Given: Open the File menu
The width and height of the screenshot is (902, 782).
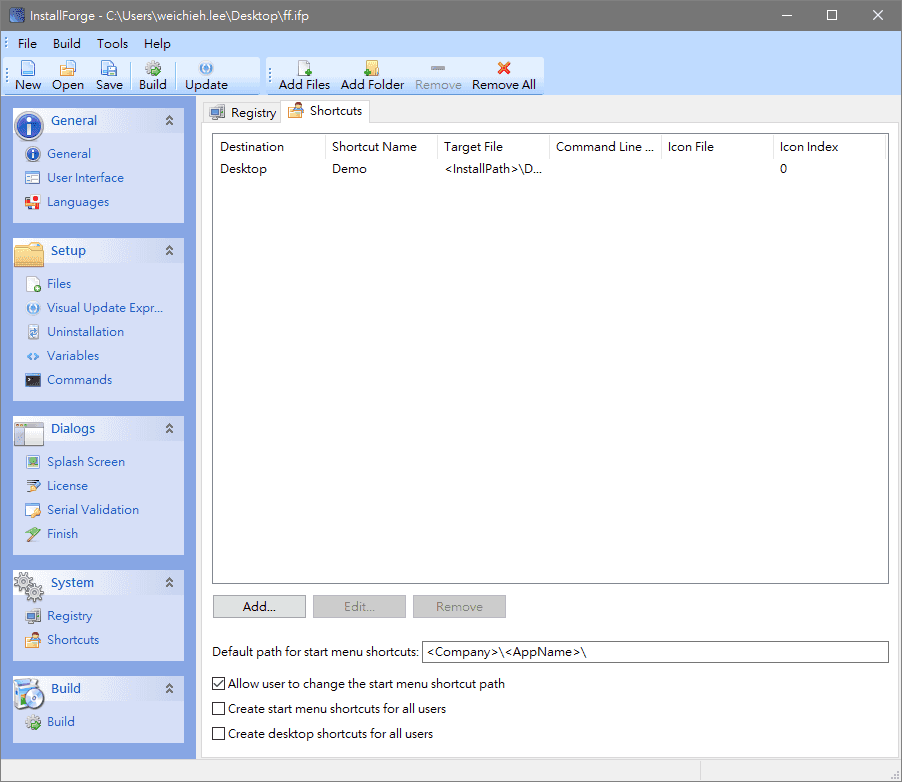Looking at the screenshot, I should coord(27,44).
